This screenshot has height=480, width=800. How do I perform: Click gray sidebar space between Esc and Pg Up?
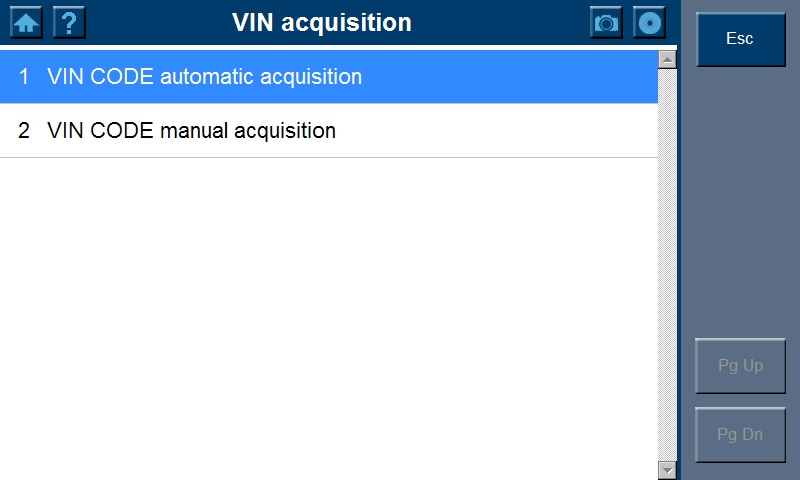pos(740,200)
